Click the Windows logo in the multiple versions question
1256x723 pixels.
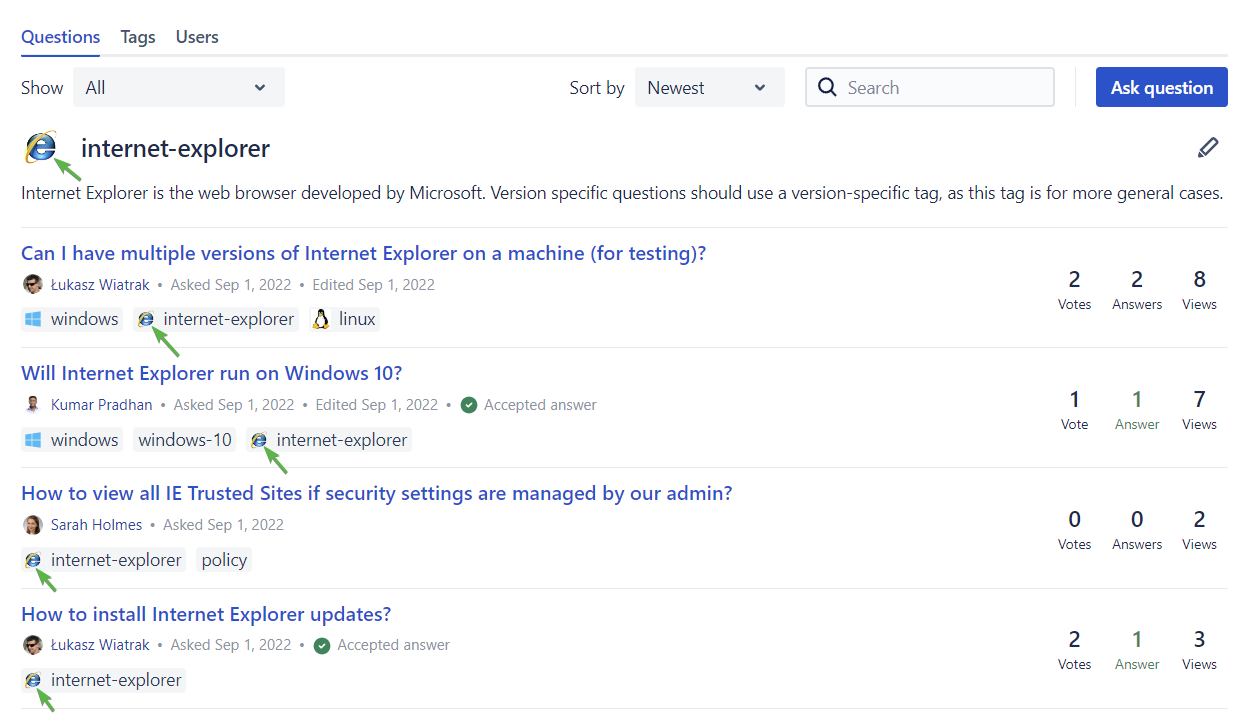coord(33,319)
